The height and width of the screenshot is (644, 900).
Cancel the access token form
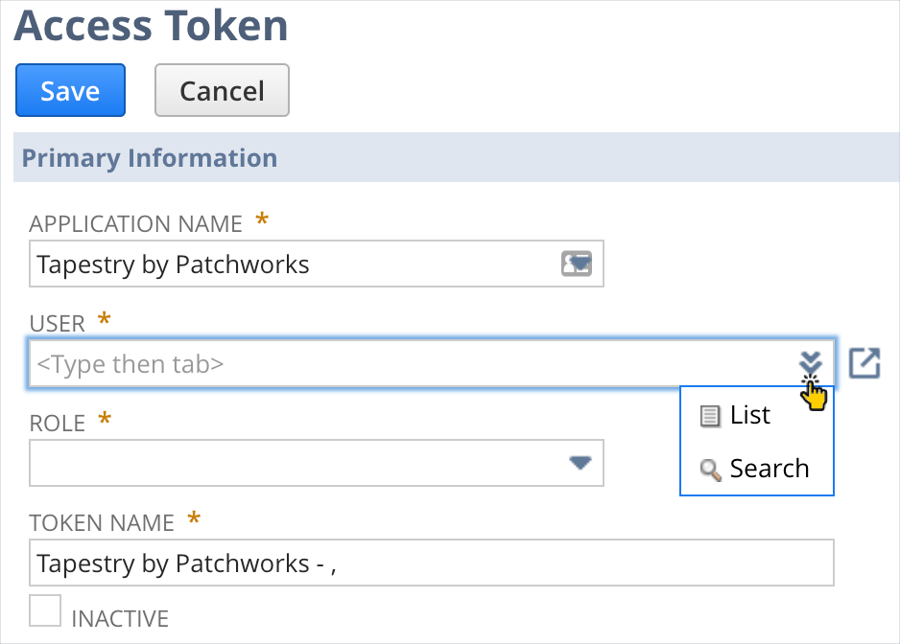coord(221,91)
